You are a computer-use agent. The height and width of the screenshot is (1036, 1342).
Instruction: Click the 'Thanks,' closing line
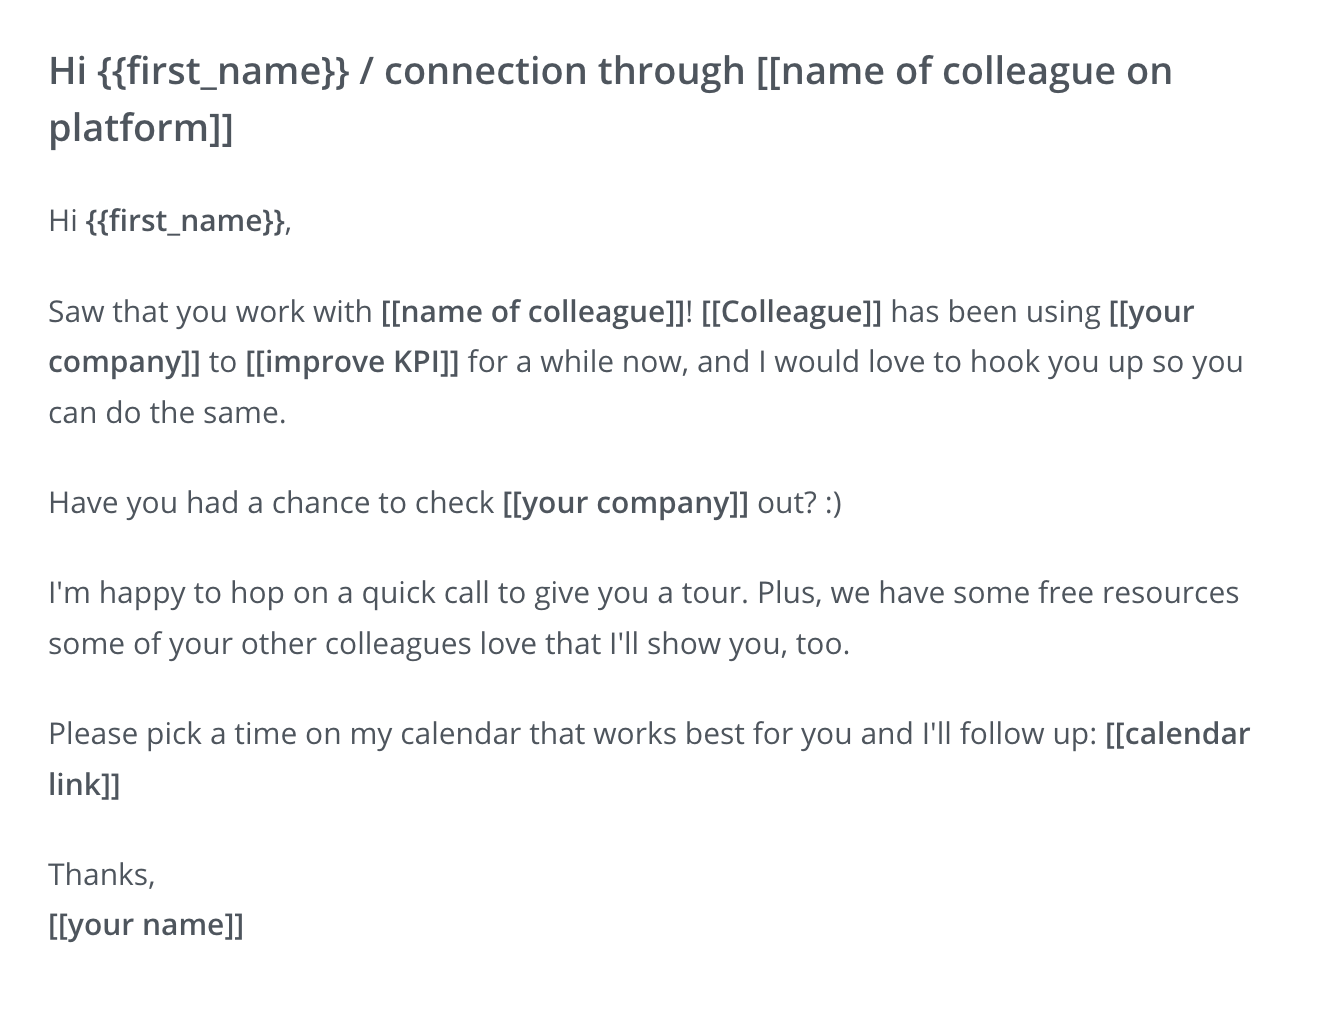pos(101,874)
